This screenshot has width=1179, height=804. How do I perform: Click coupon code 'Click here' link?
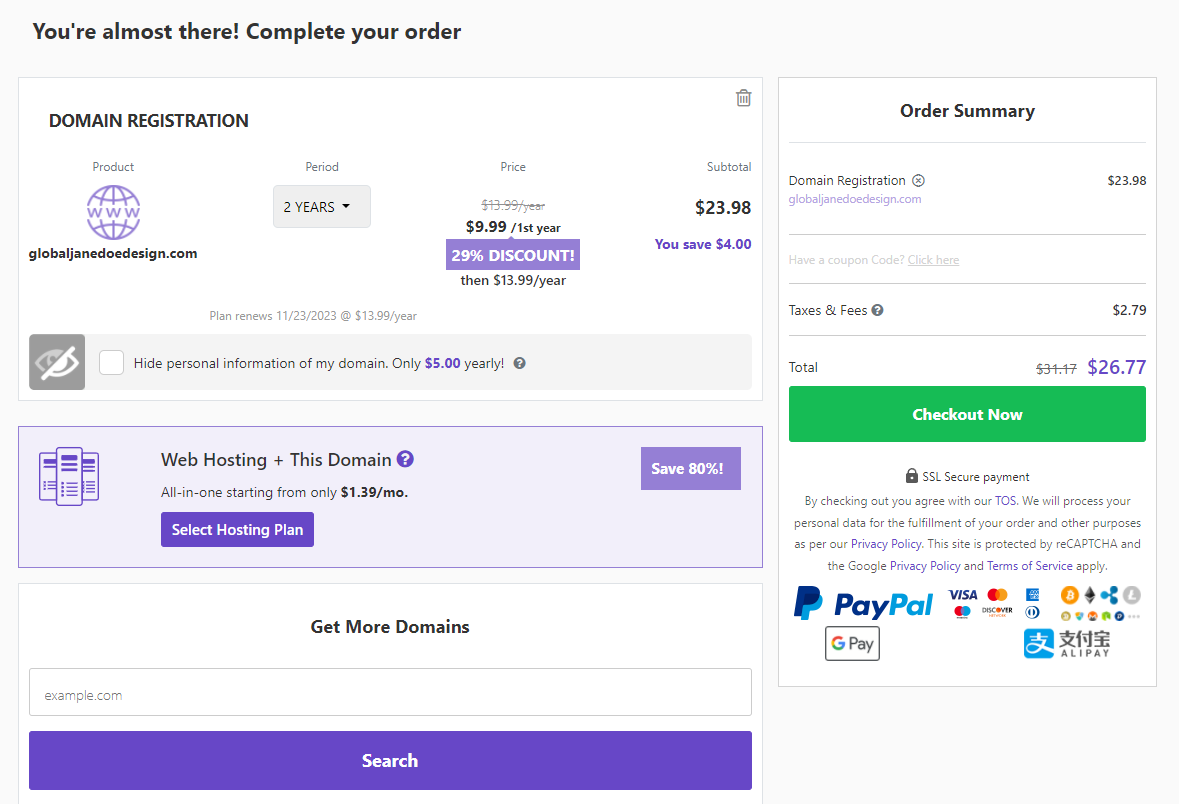933,260
